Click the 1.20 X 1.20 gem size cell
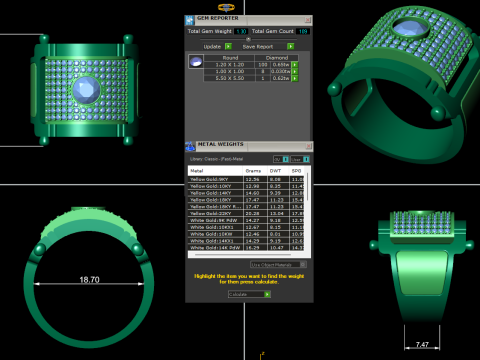This screenshot has height=360, width=480. [x=230, y=65]
